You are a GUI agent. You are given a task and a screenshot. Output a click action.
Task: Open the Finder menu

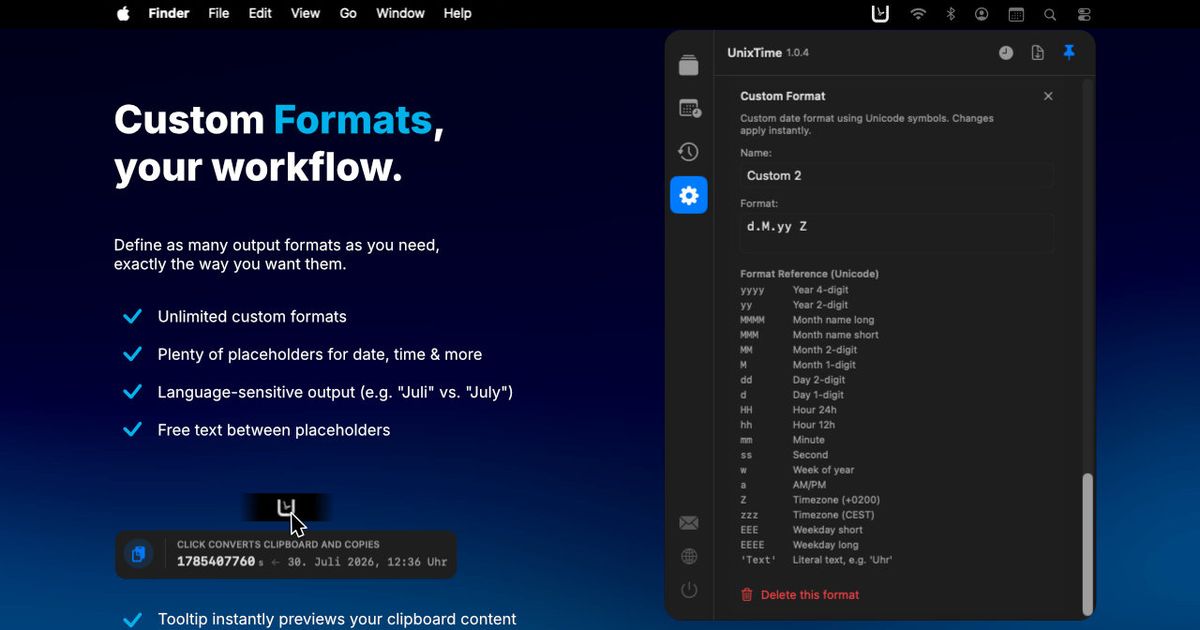click(x=170, y=14)
